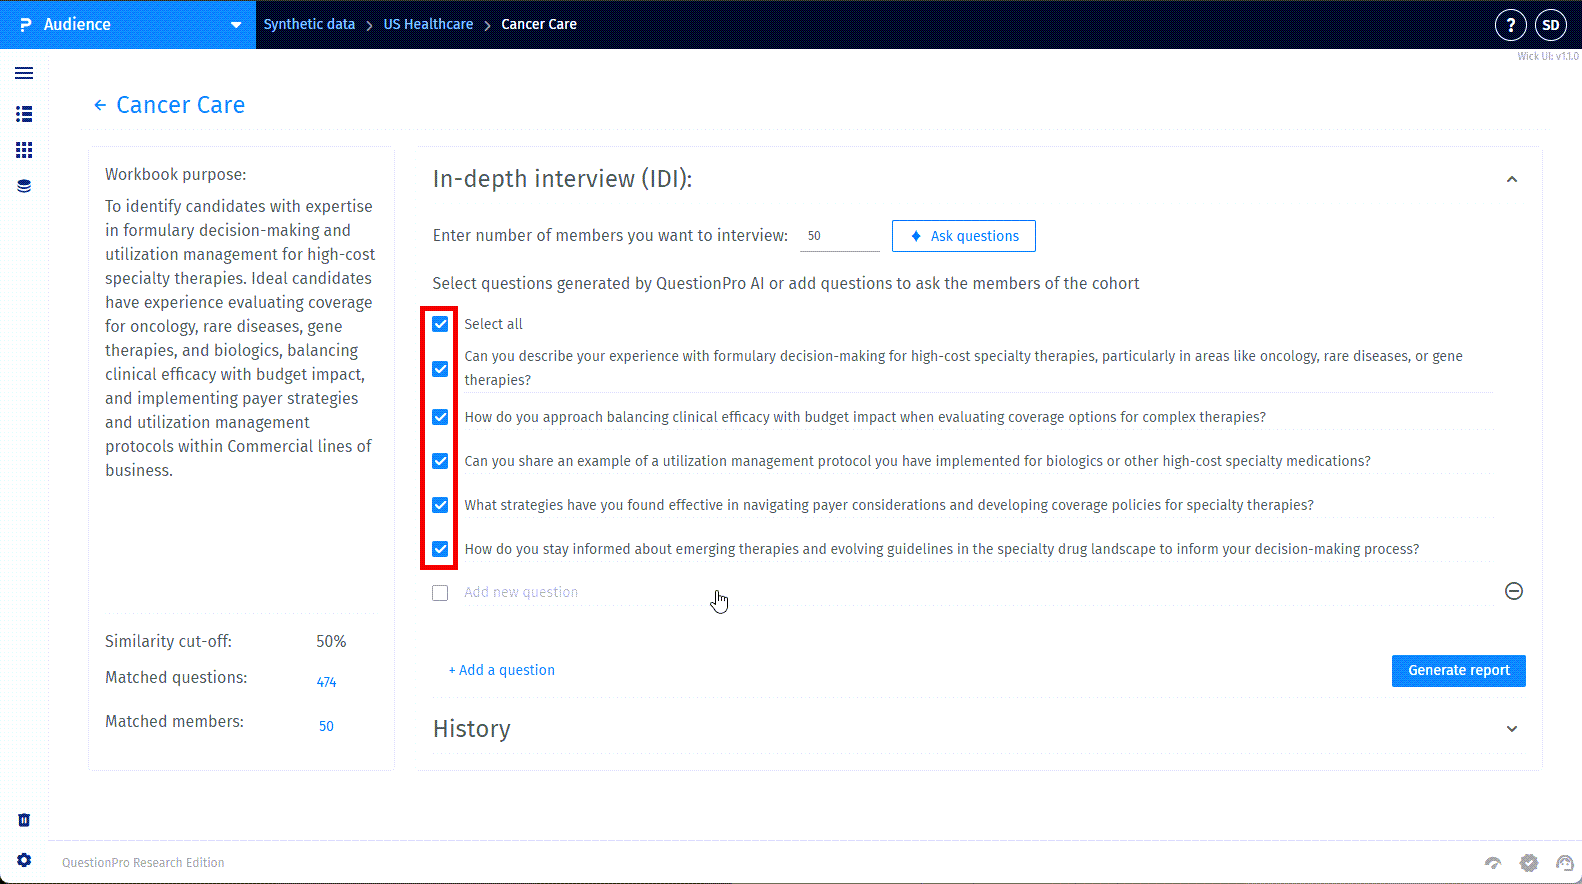Uncheck the balancing clinical efficacy question
The width and height of the screenshot is (1582, 884).
pos(440,417)
